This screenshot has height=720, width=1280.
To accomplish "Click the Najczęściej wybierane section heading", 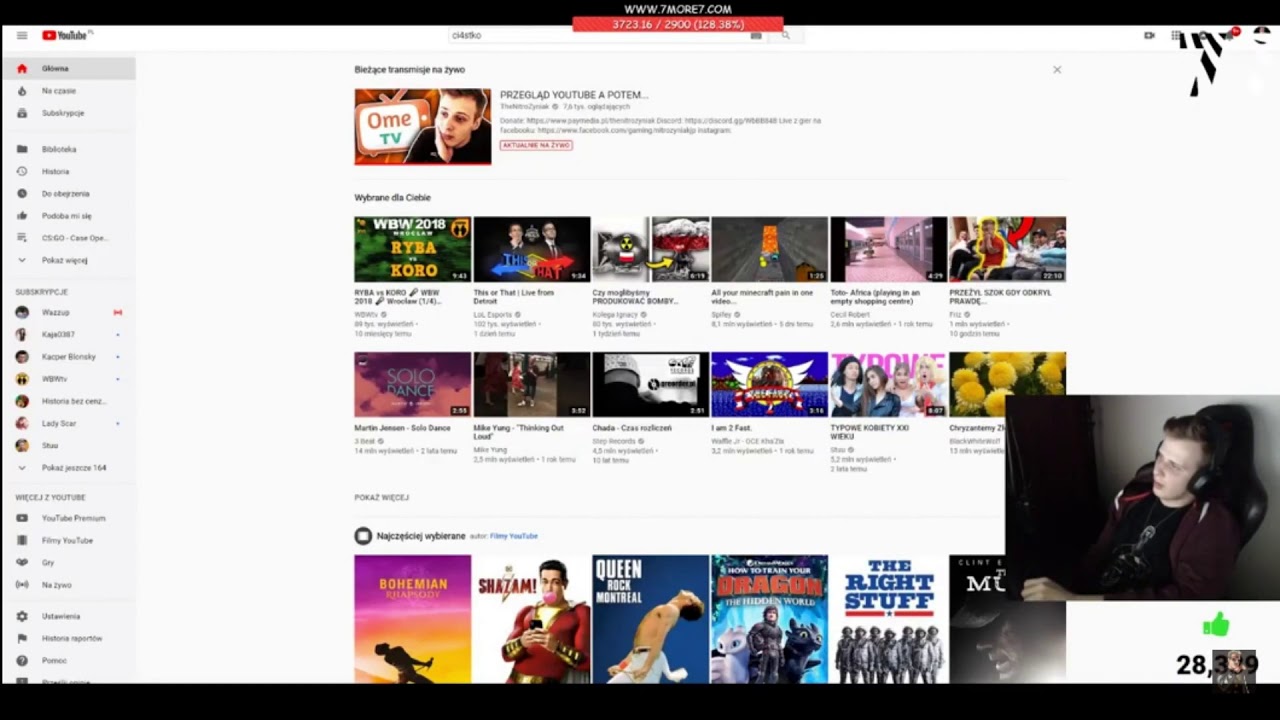I will click(x=421, y=536).
